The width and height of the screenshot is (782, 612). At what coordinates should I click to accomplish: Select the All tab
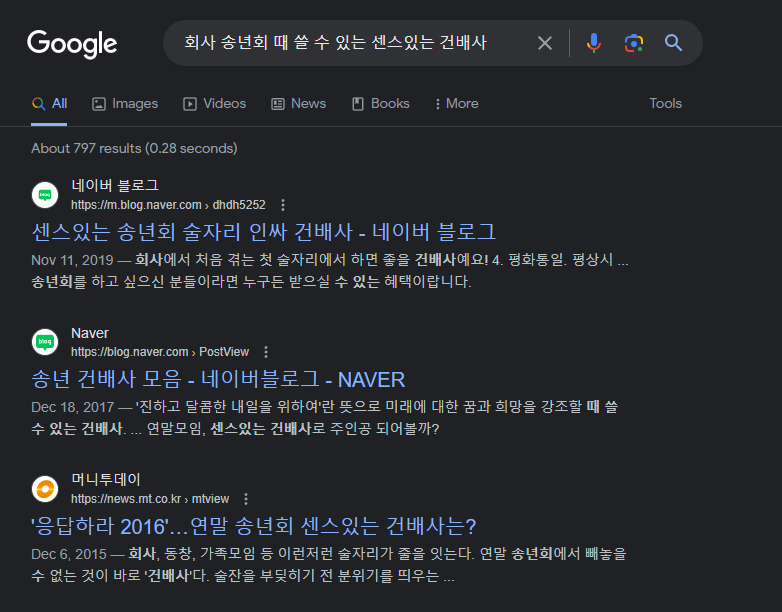tap(49, 104)
